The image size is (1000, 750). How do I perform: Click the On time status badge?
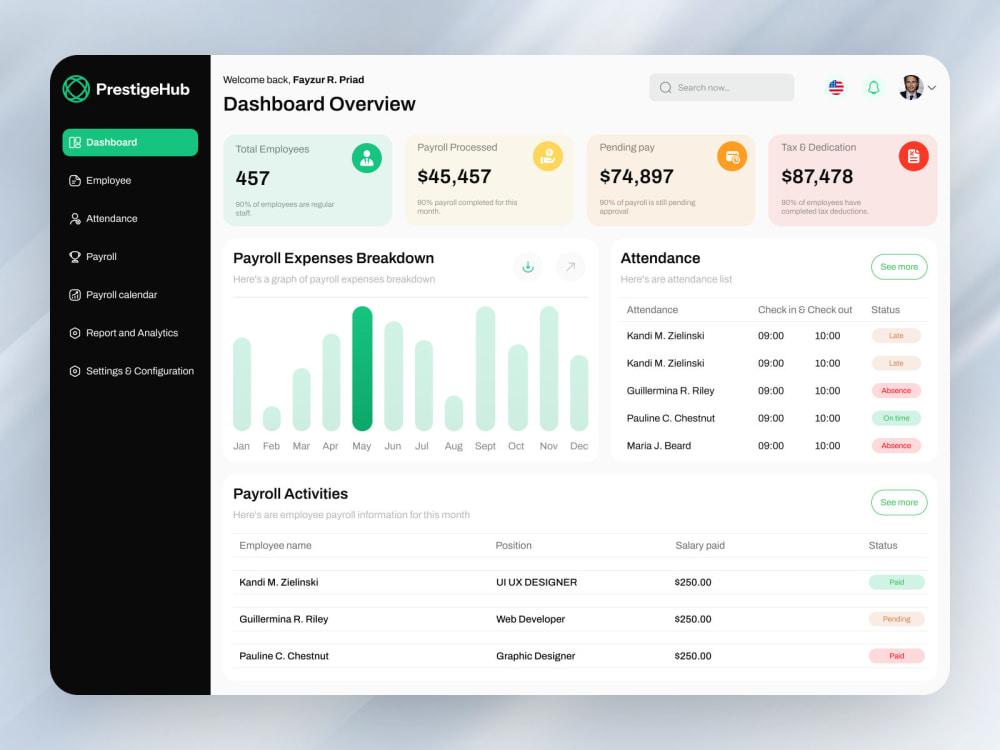click(x=896, y=418)
